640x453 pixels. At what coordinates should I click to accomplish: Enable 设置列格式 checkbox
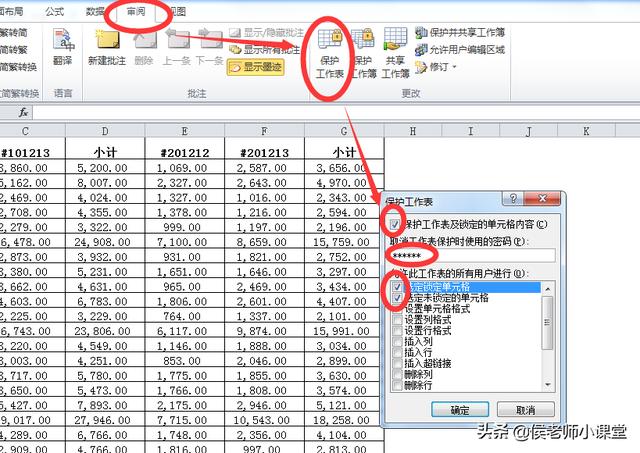pos(397,320)
